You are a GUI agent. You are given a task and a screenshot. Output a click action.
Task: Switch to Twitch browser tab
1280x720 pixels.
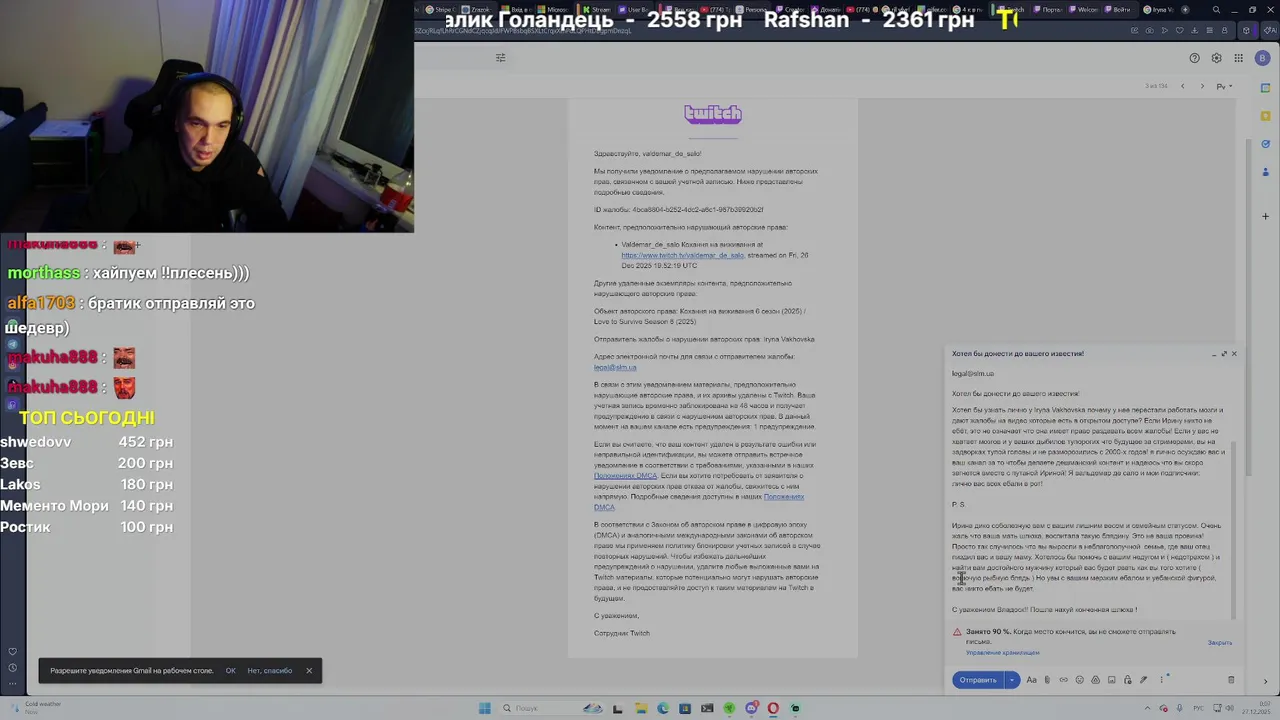tap(1012, 10)
